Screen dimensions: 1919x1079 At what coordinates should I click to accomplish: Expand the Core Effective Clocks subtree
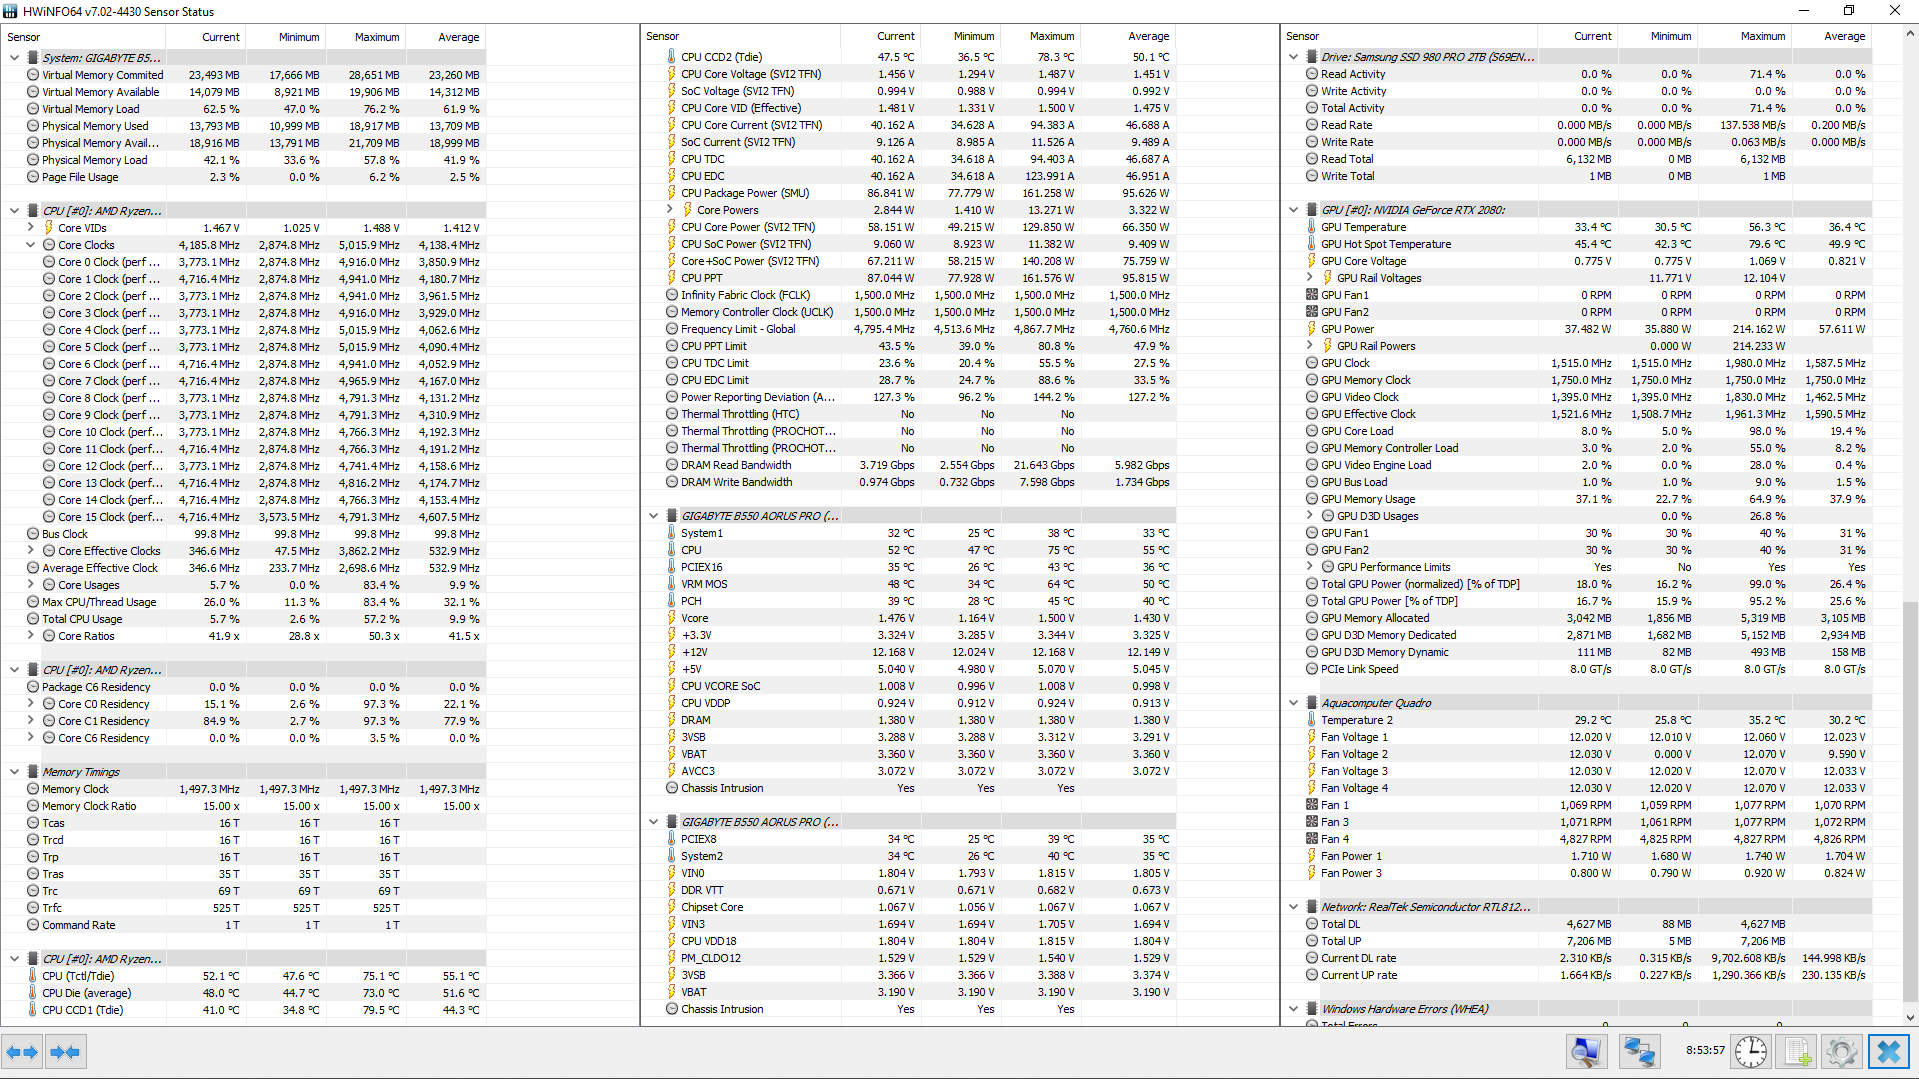coord(30,551)
